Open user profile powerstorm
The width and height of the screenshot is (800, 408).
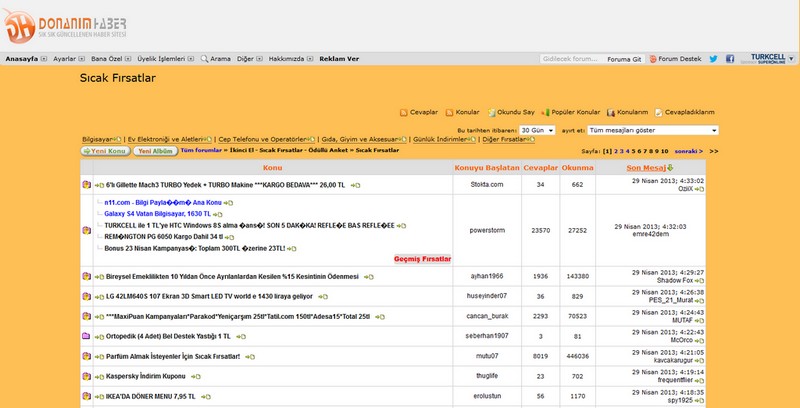click(487, 231)
